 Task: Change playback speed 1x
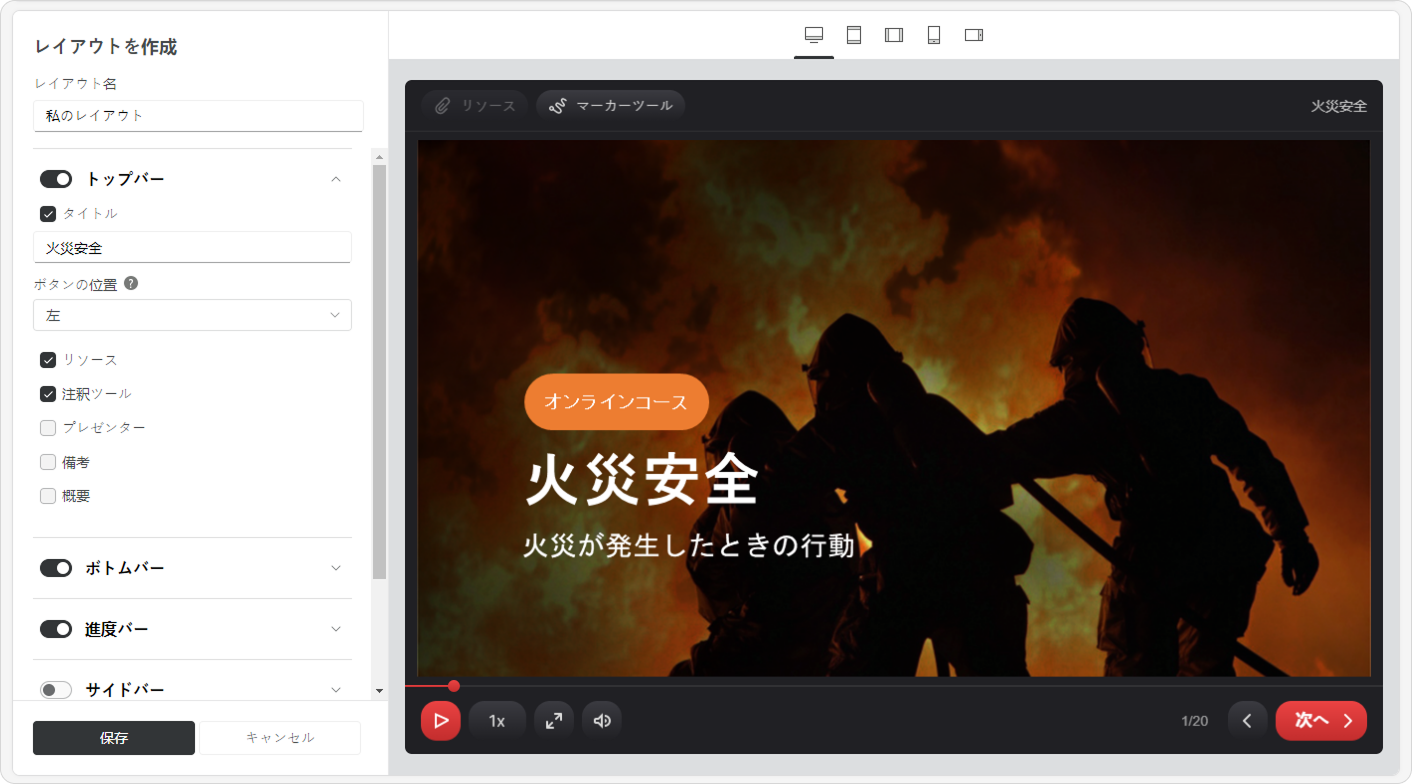pyautogui.click(x=497, y=721)
